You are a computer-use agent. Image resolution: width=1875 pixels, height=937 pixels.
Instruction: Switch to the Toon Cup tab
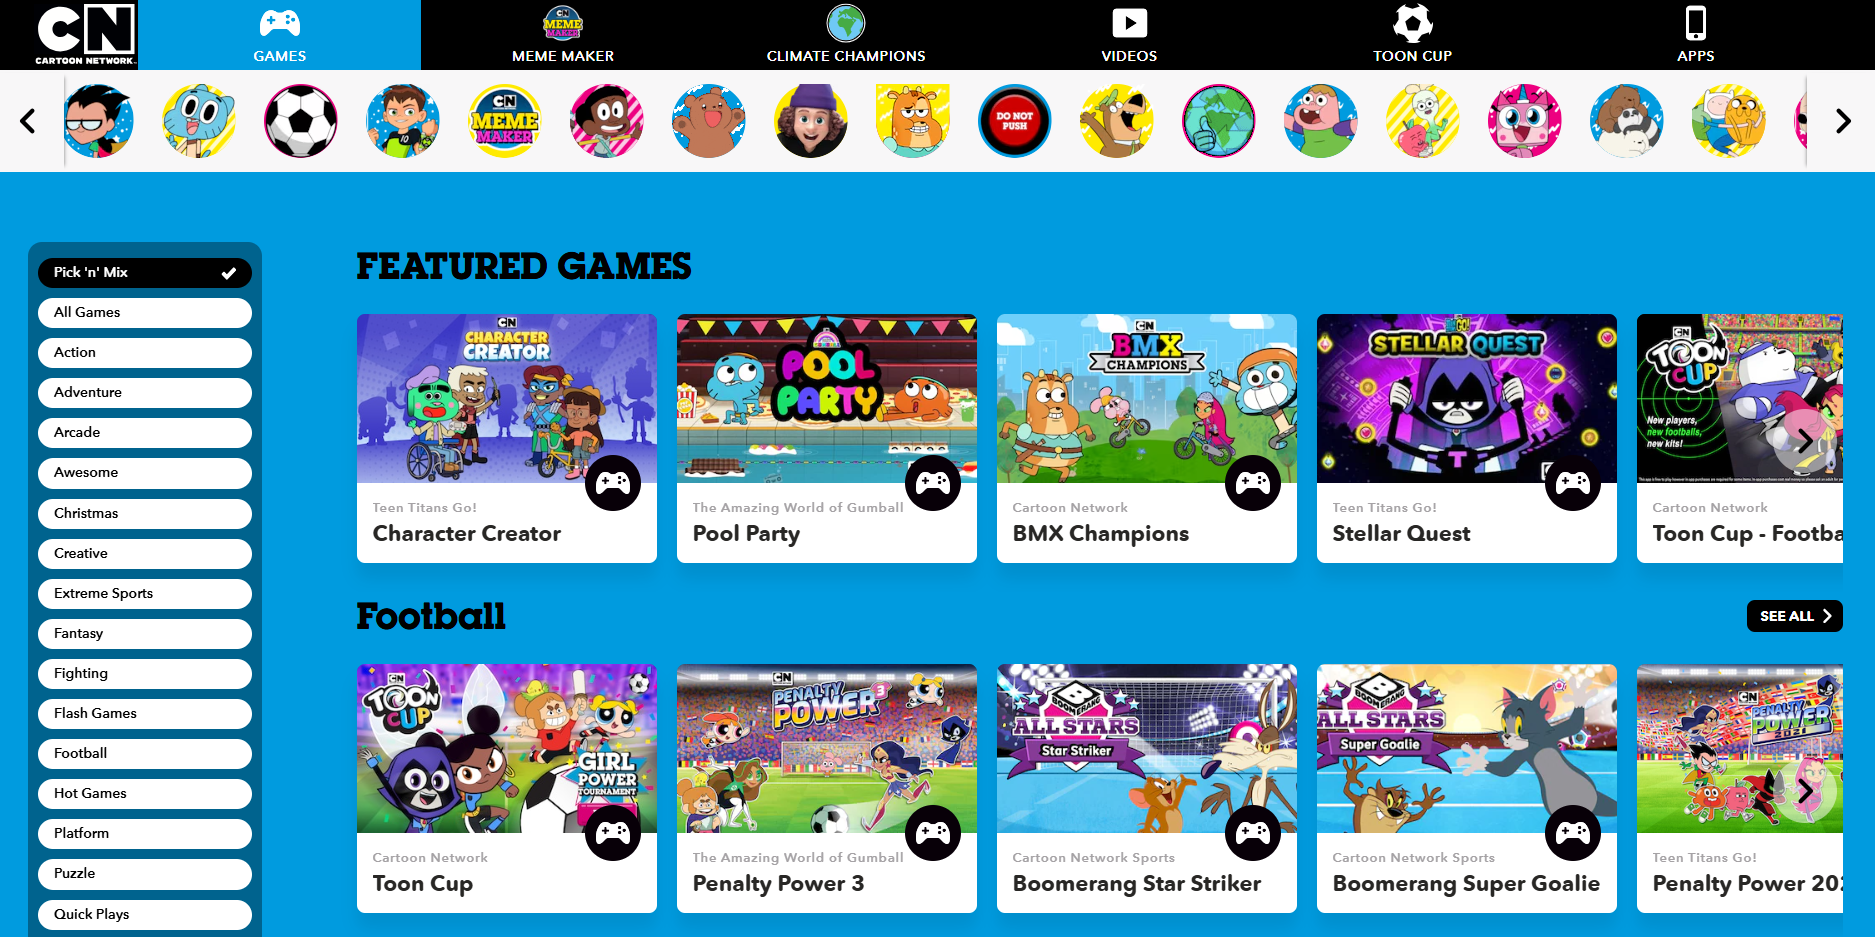tap(1412, 35)
